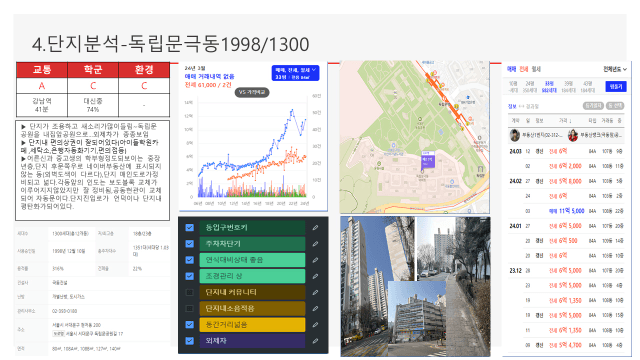Screen dimensions: 640x360
Task: Click the edit pencil beside 단지내 커뮤니티
Action: [316, 292]
